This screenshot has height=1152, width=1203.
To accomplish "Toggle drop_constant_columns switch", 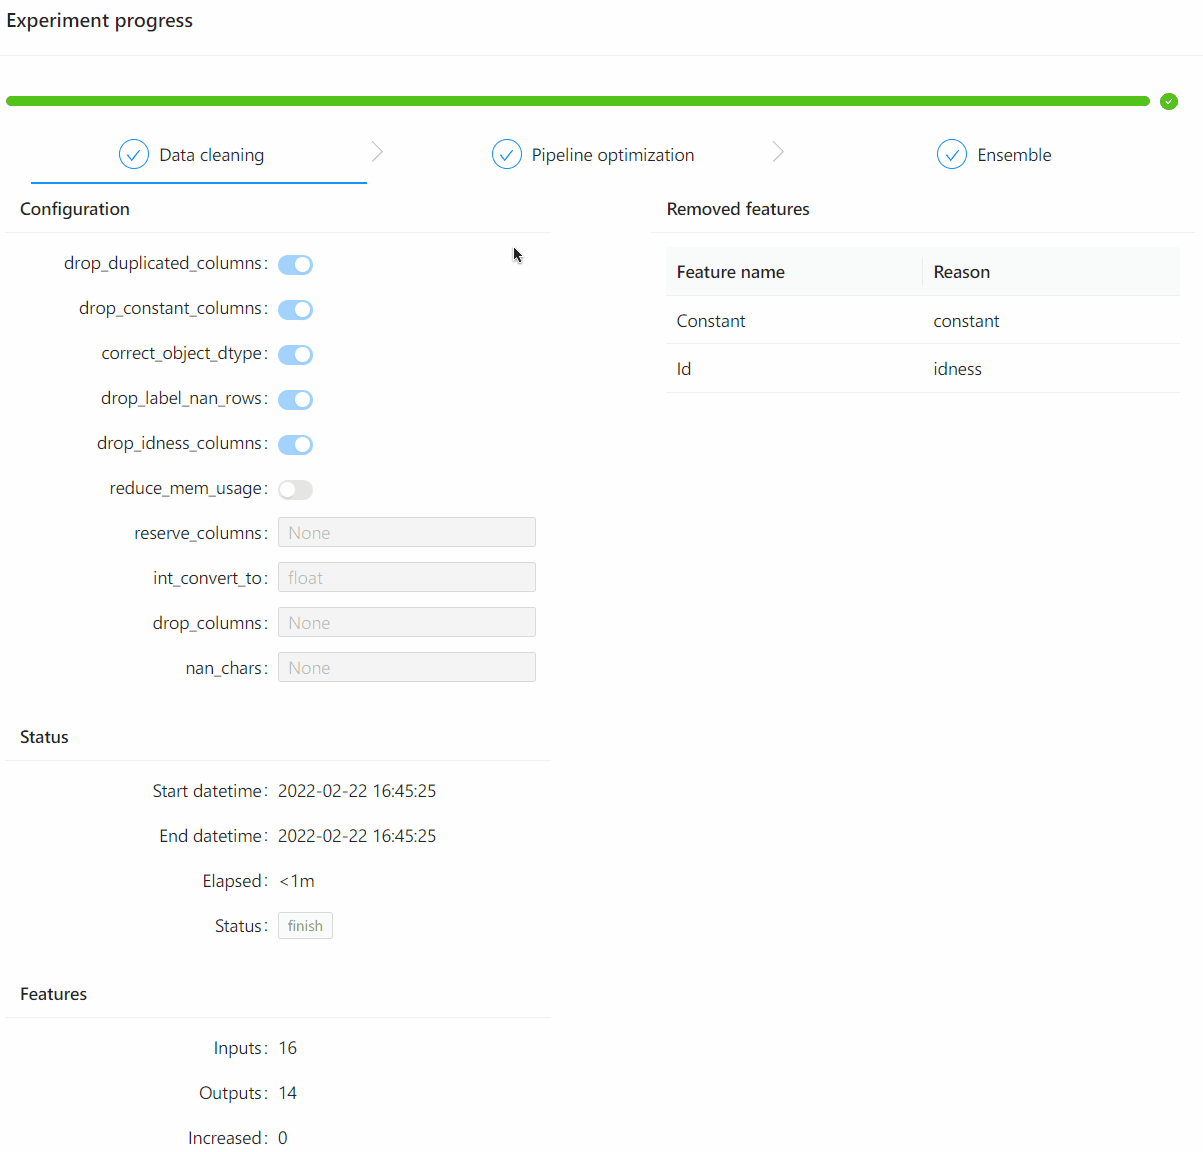I will pos(295,310).
